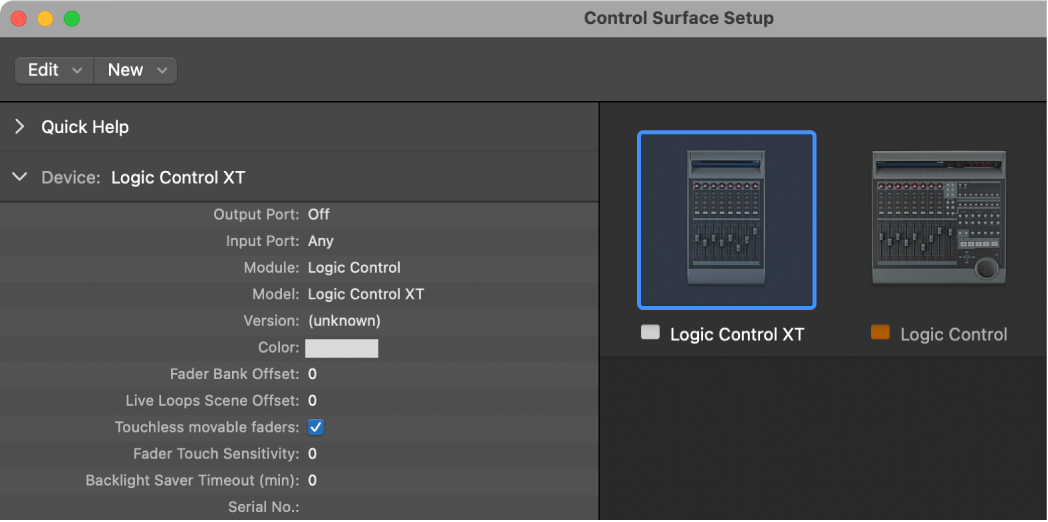Disable Touchless movable faders checkbox
This screenshot has height=522, width=1048.
[x=315, y=427]
